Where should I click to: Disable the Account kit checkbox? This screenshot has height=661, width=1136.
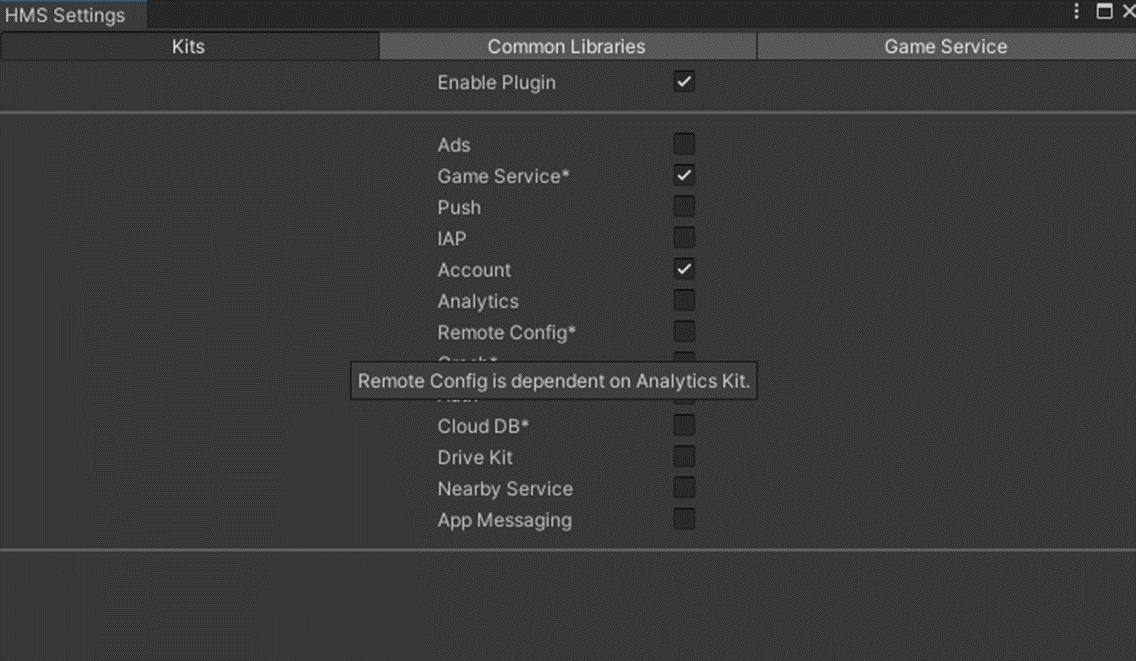tap(684, 269)
